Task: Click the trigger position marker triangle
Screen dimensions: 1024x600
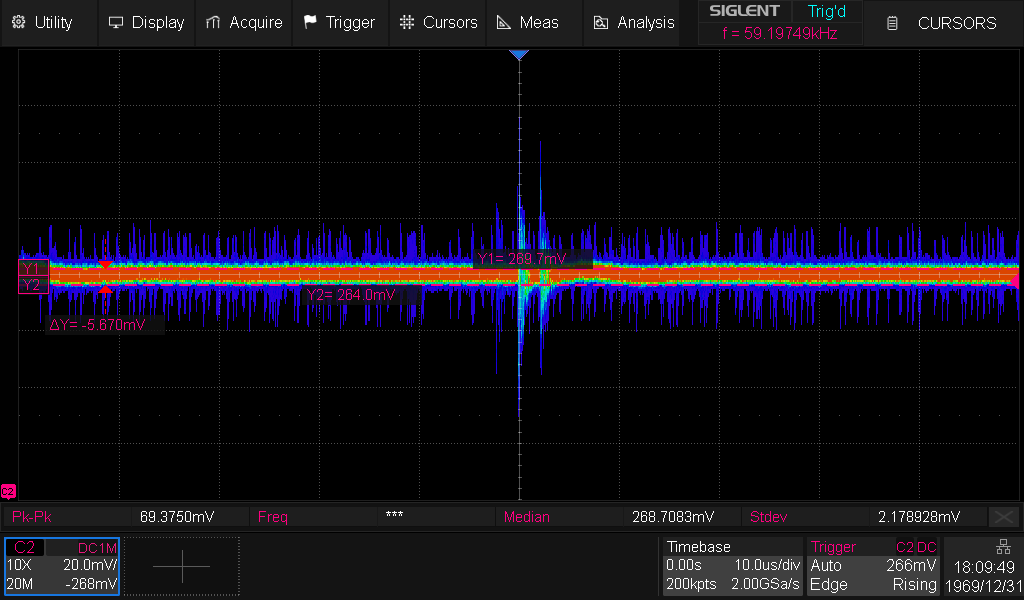Action: [x=518, y=55]
